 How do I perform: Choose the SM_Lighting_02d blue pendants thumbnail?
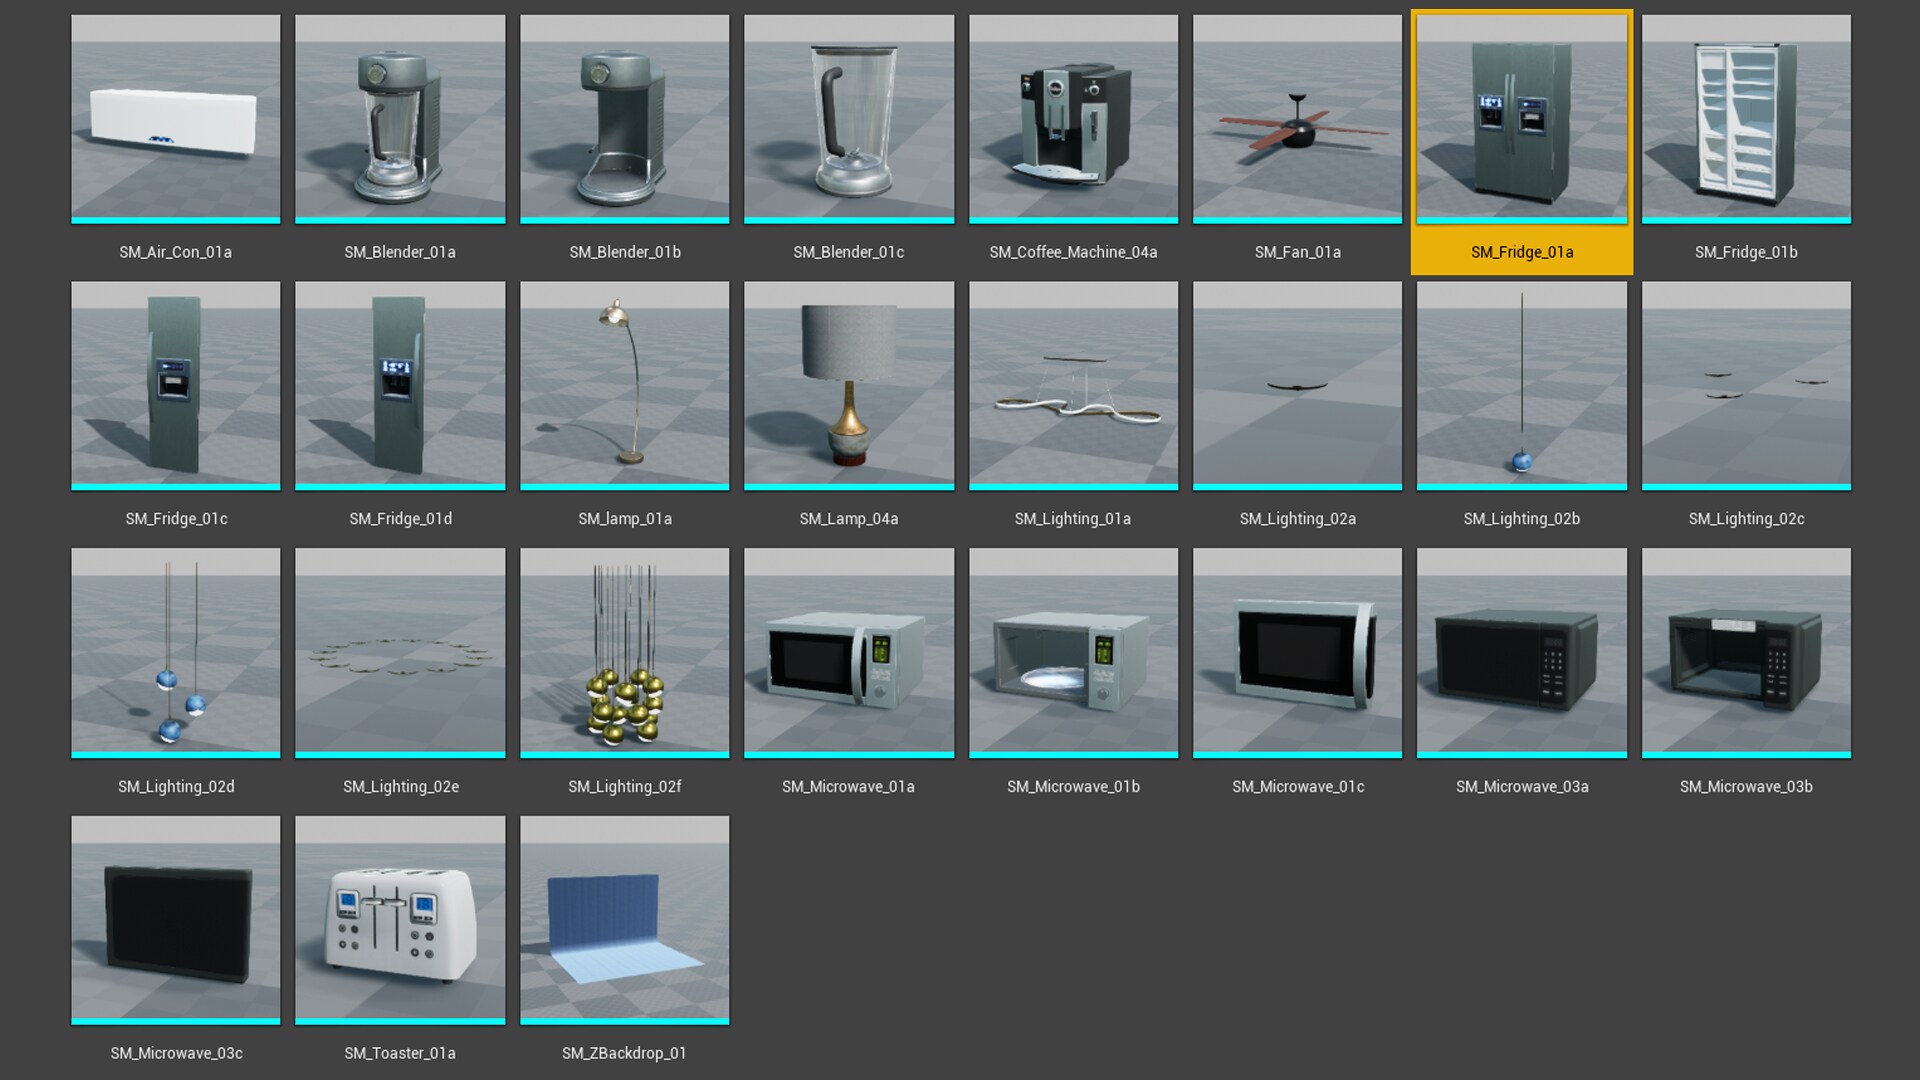[x=176, y=653]
